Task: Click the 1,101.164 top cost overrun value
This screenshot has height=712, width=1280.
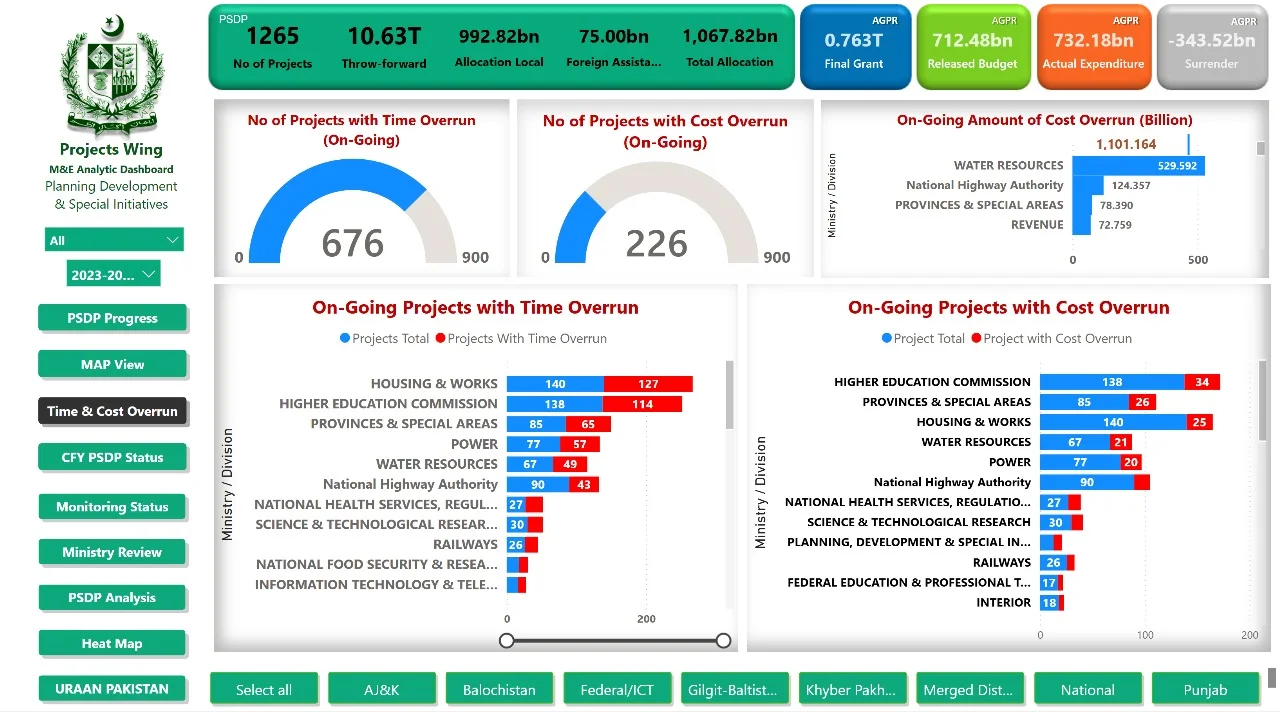Action: pos(1126,144)
